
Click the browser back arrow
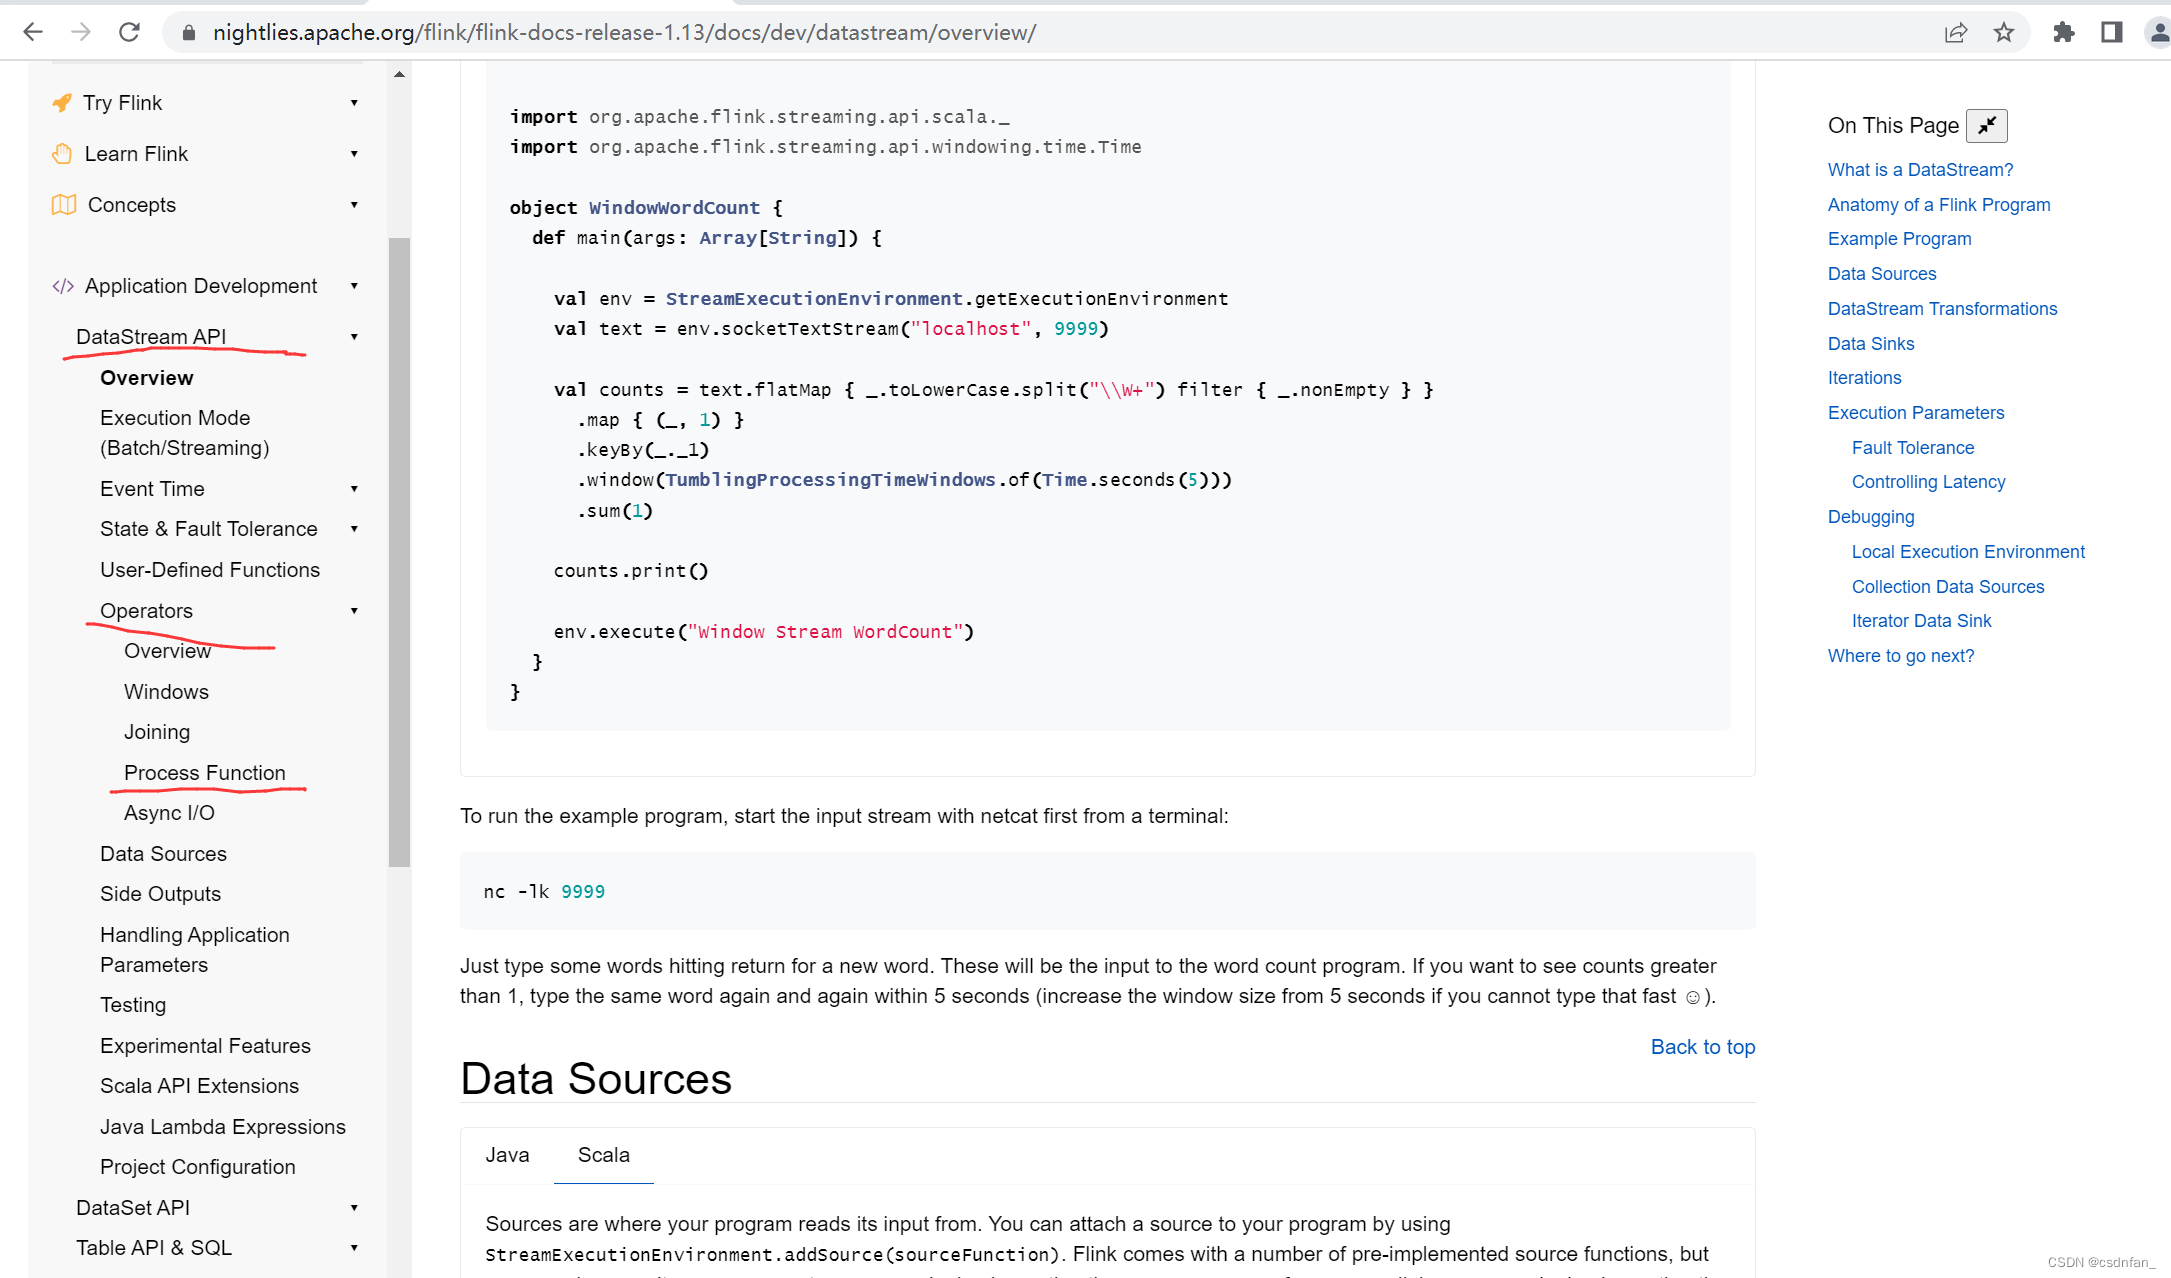33,32
